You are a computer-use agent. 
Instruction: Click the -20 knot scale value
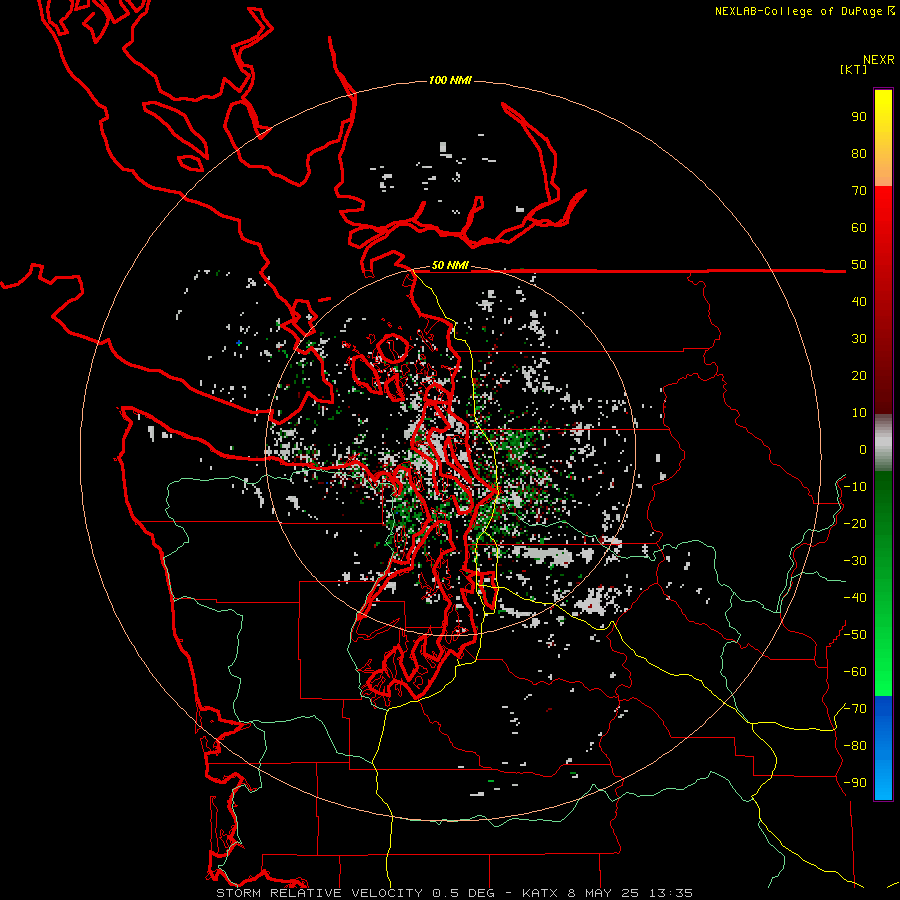point(855,523)
